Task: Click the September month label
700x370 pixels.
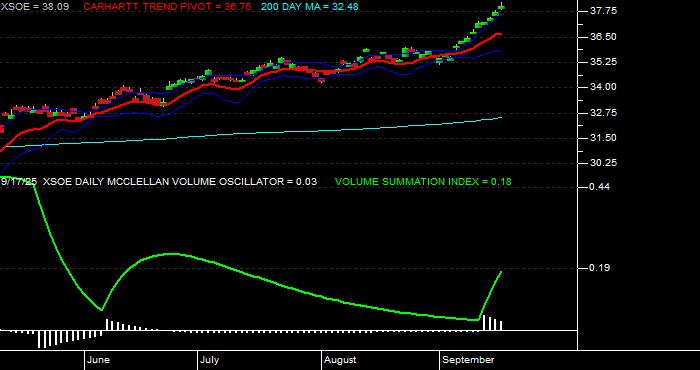Action: click(x=468, y=360)
